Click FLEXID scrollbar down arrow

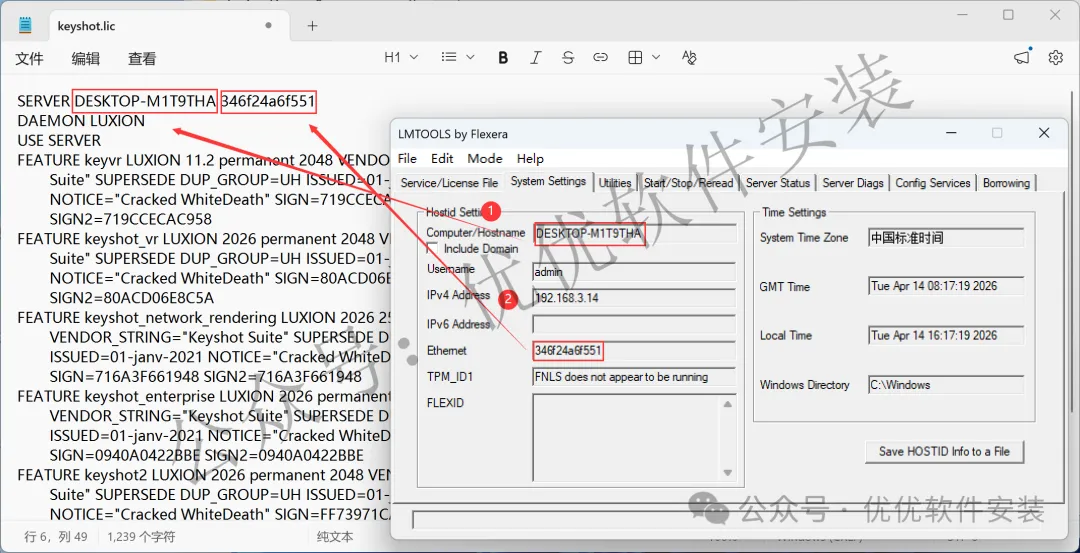[x=727, y=473]
